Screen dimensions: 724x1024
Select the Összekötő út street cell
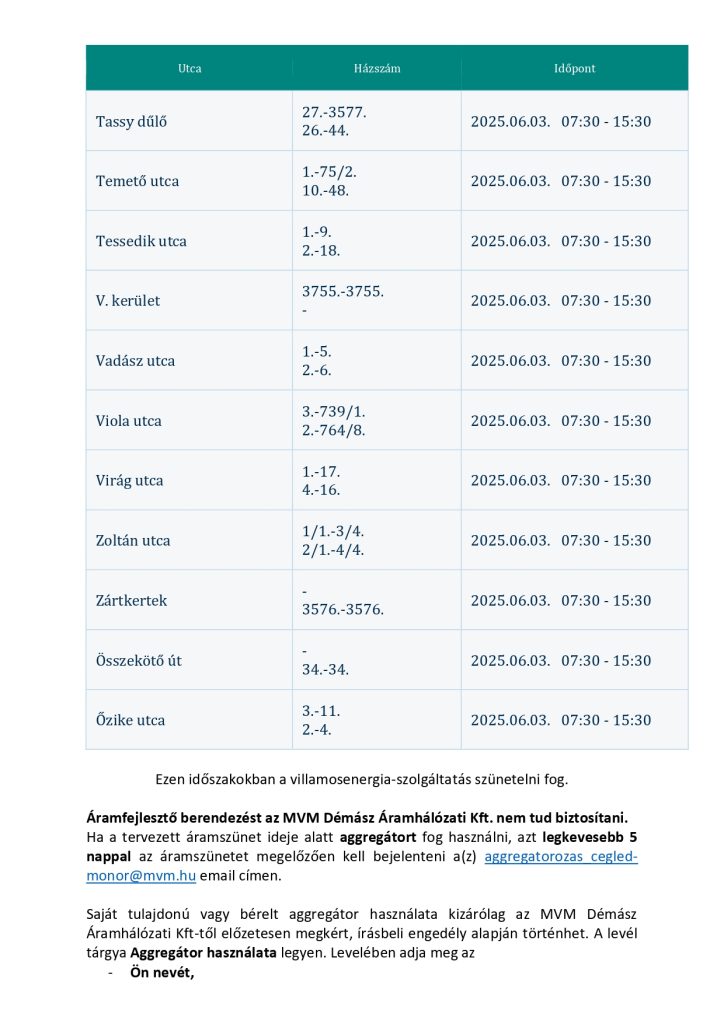(x=189, y=660)
